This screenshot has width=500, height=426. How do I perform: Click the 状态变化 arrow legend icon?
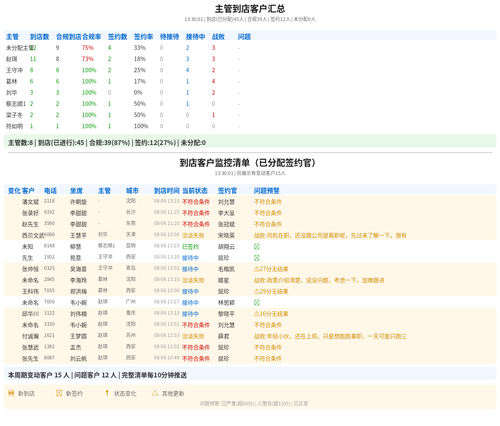coord(107,393)
